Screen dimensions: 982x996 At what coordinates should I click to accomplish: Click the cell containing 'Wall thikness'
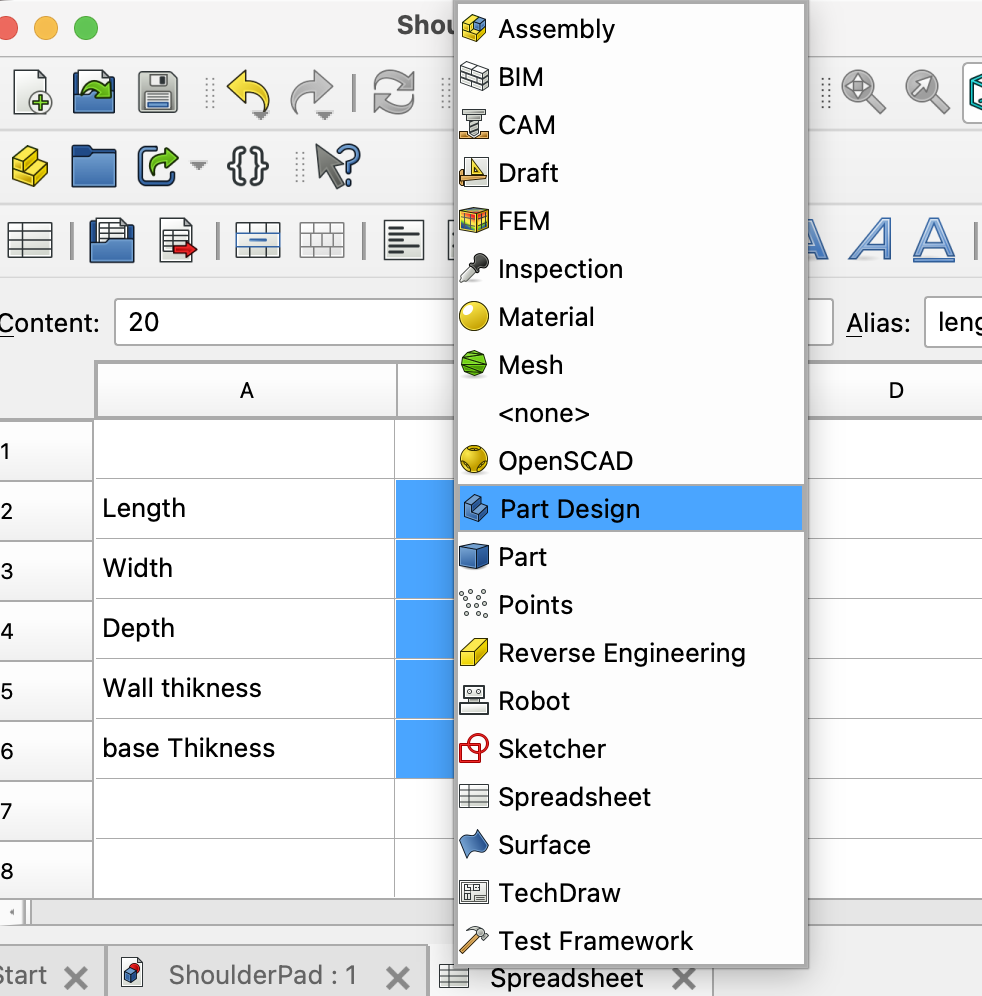point(245,689)
